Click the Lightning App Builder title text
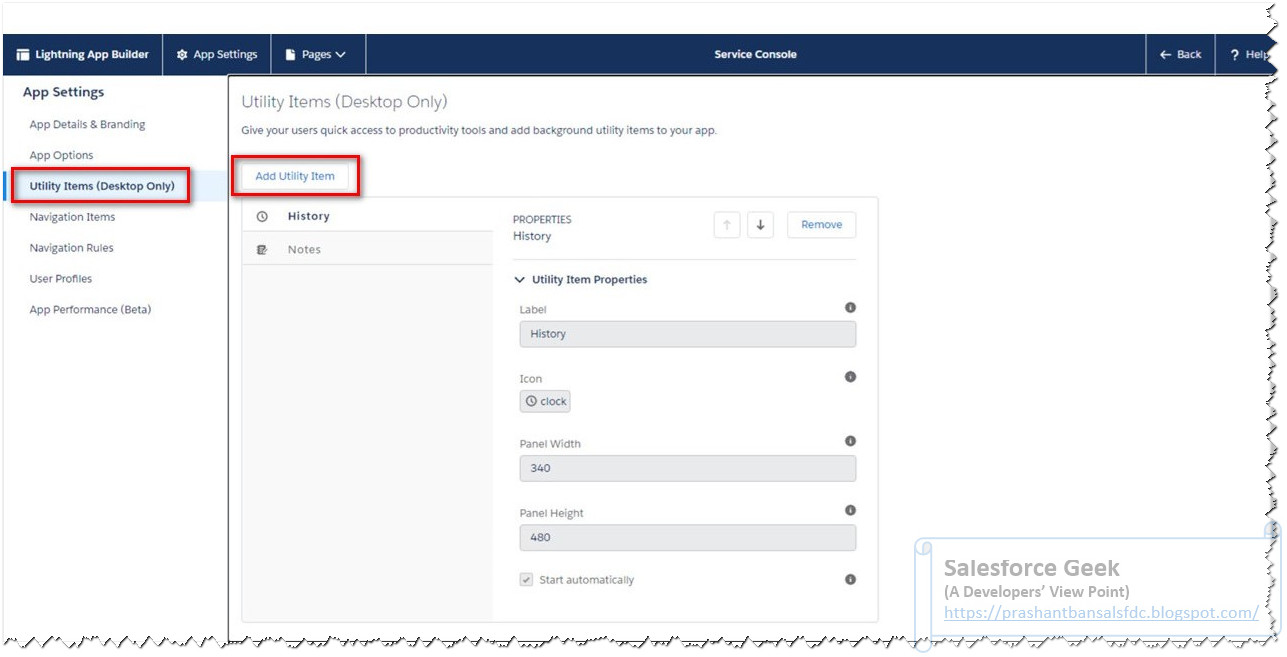Screen dimensions: 1287x657 [x=92, y=55]
